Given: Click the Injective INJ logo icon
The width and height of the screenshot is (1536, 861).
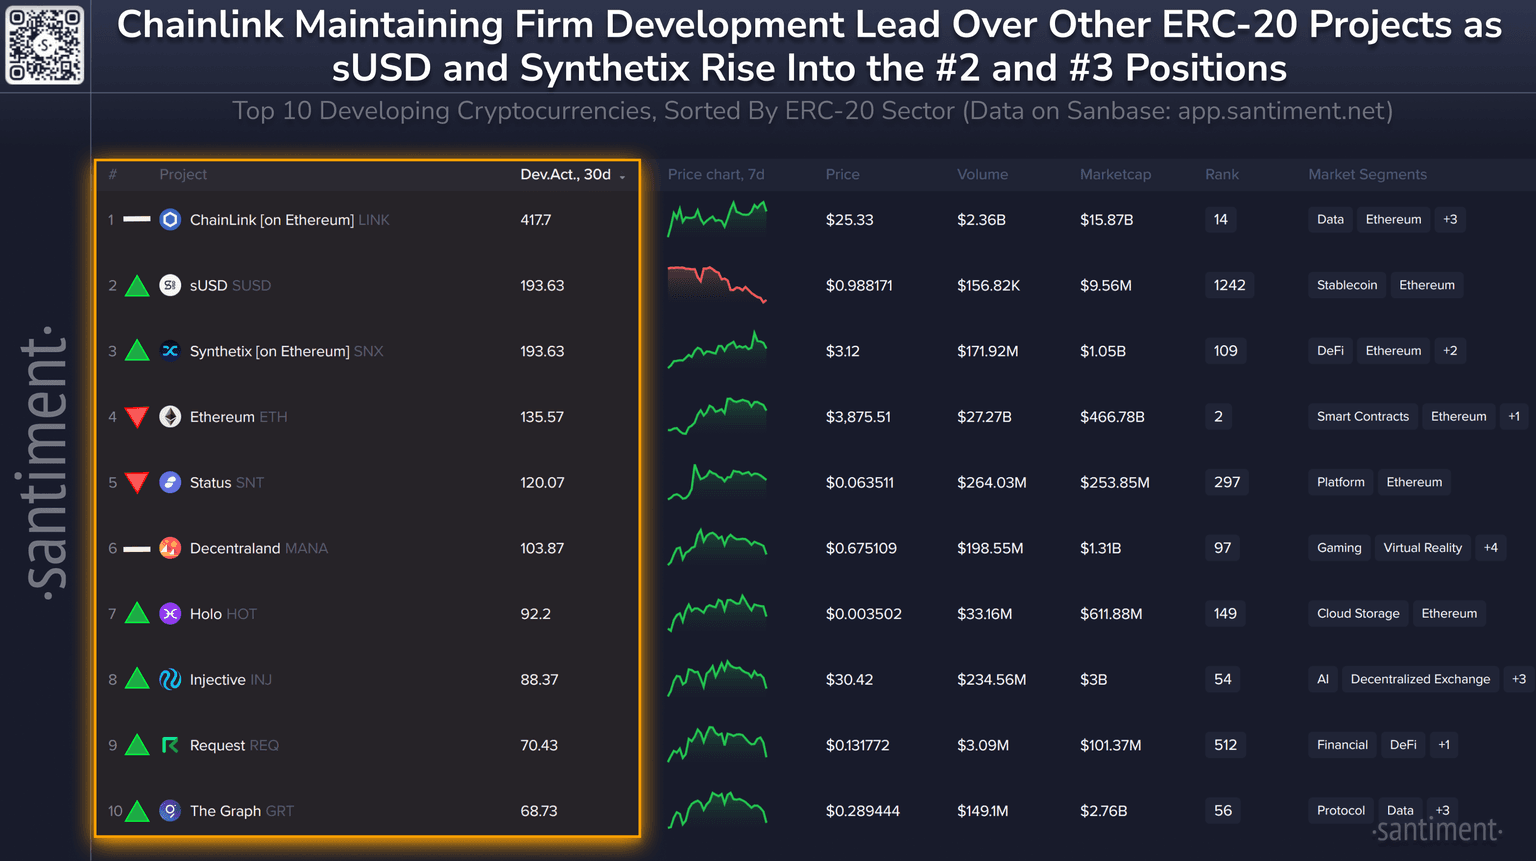Looking at the screenshot, I should point(170,680).
